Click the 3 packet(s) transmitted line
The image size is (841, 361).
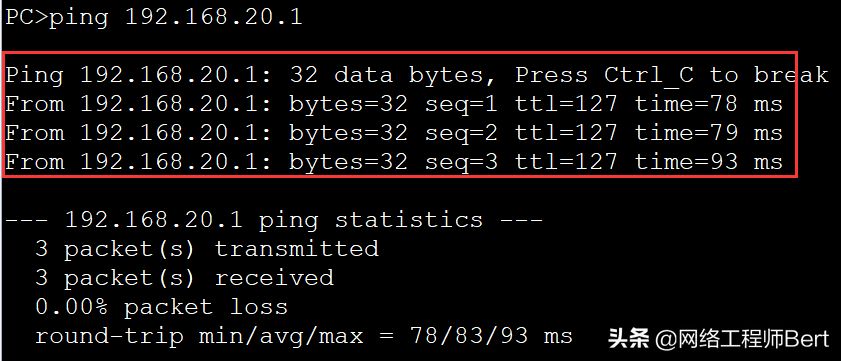(207, 249)
